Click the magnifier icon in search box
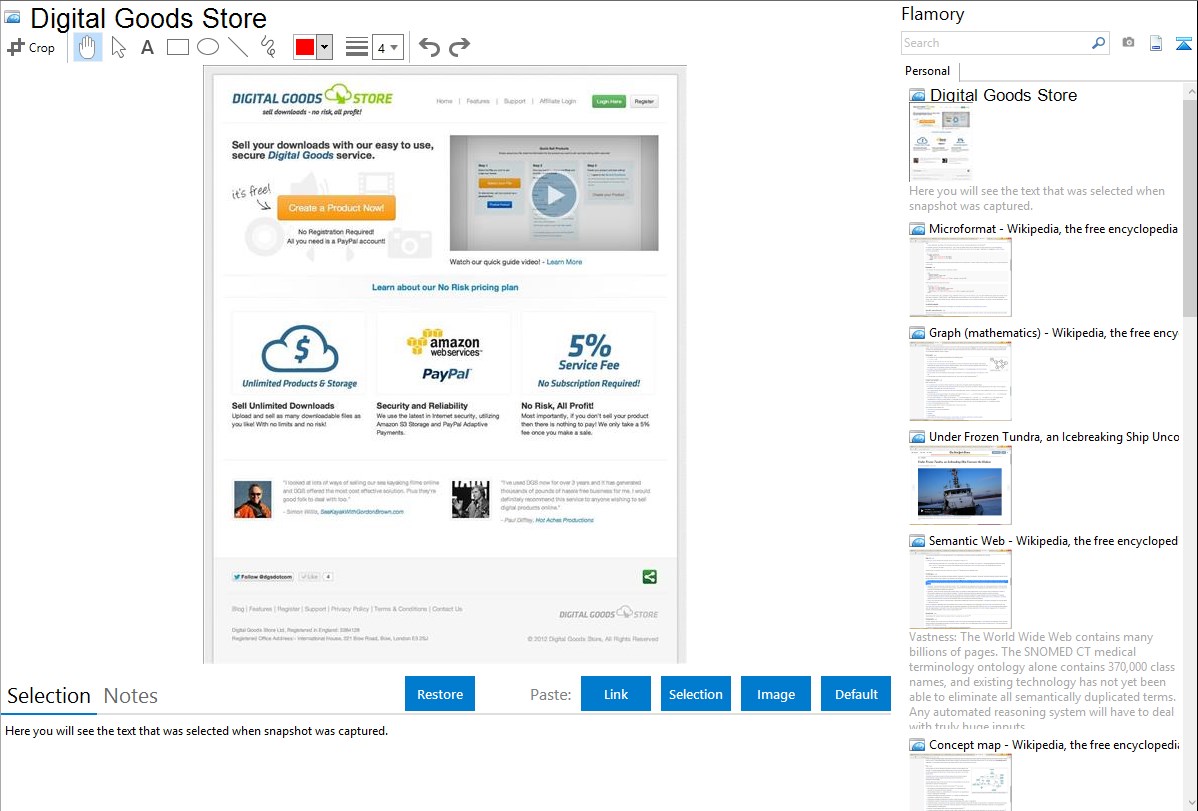The width and height of the screenshot is (1198, 811). click(1098, 43)
